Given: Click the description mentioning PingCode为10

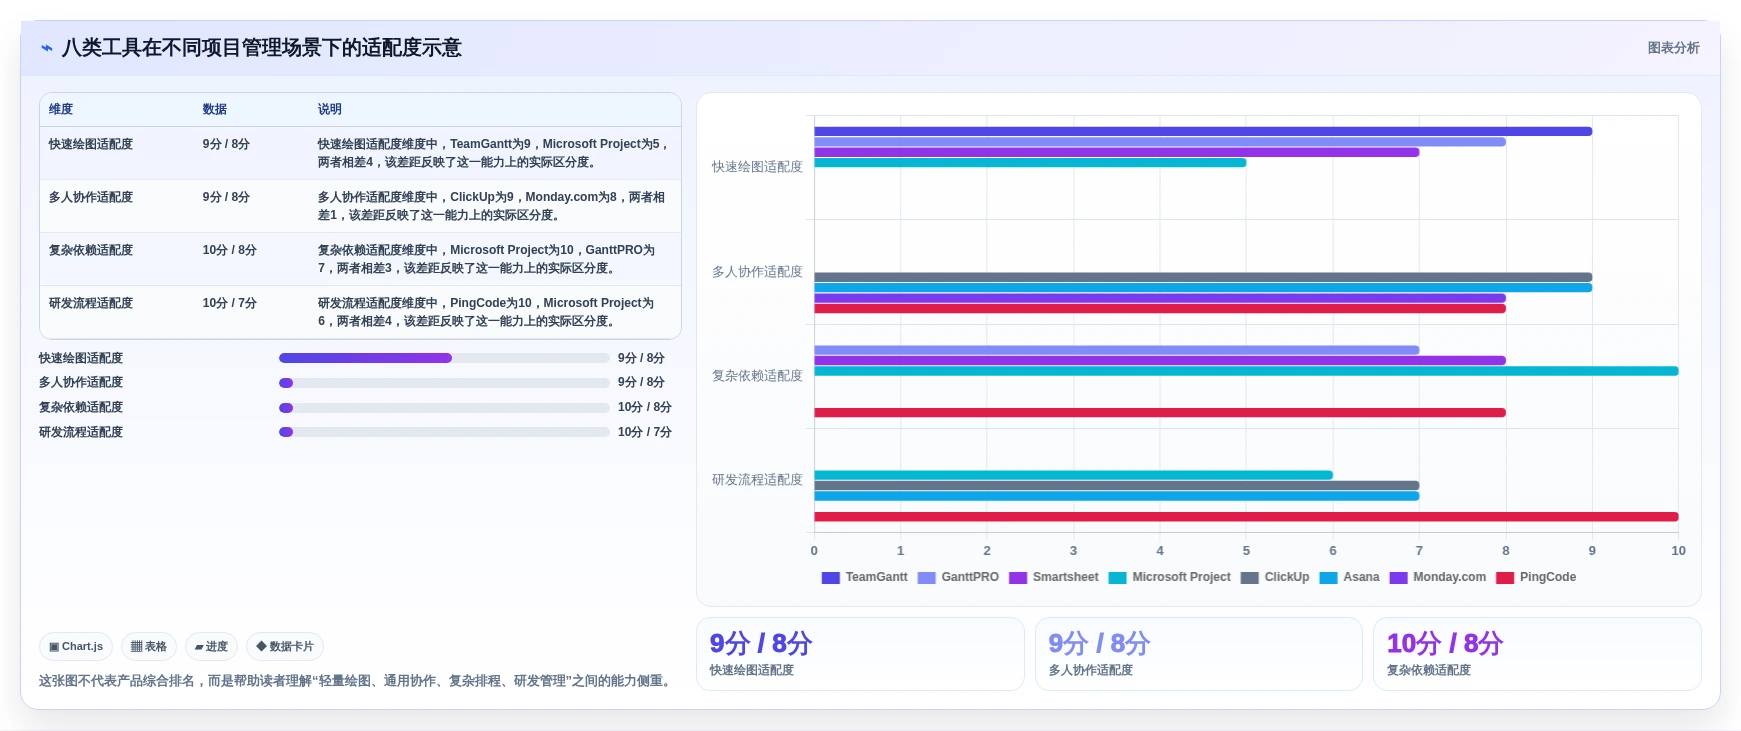Looking at the screenshot, I should pos(487,313).
